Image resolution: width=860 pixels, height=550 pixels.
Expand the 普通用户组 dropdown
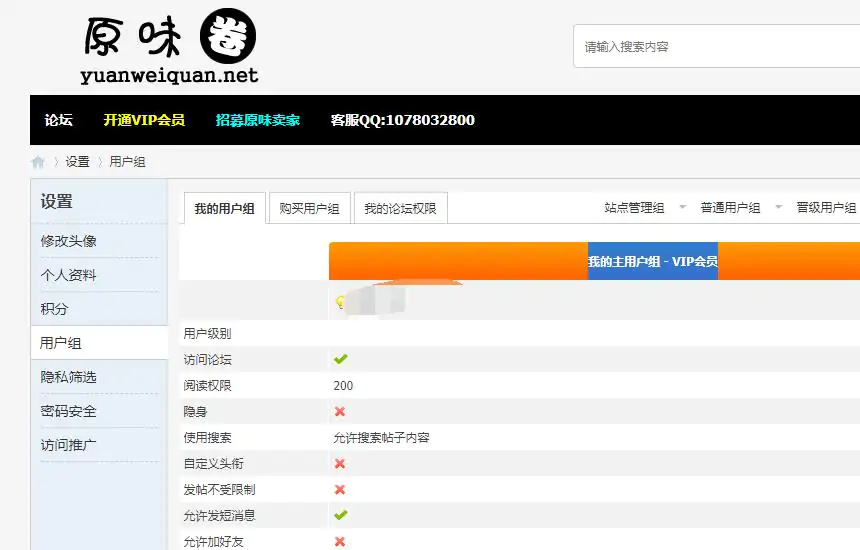pyautogui.click(x=741, y=207)
